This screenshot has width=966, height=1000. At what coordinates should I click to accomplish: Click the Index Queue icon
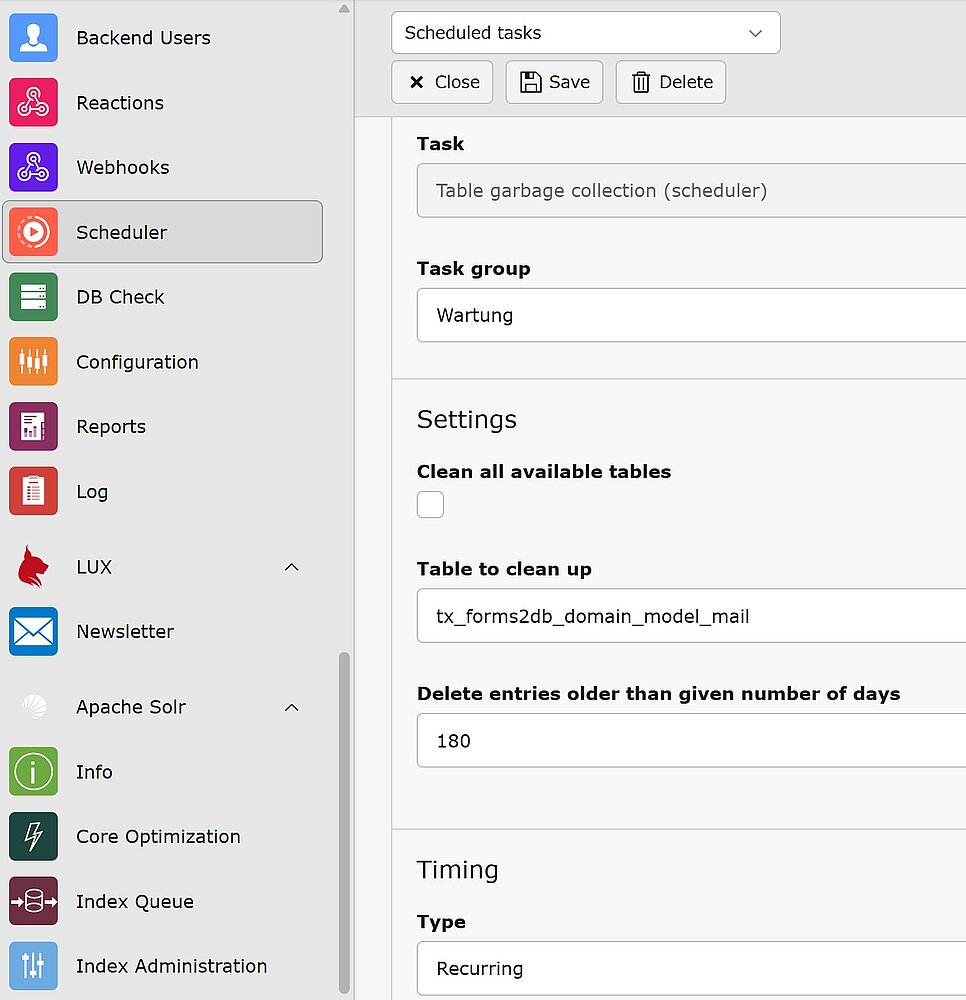tap(33, 902)
